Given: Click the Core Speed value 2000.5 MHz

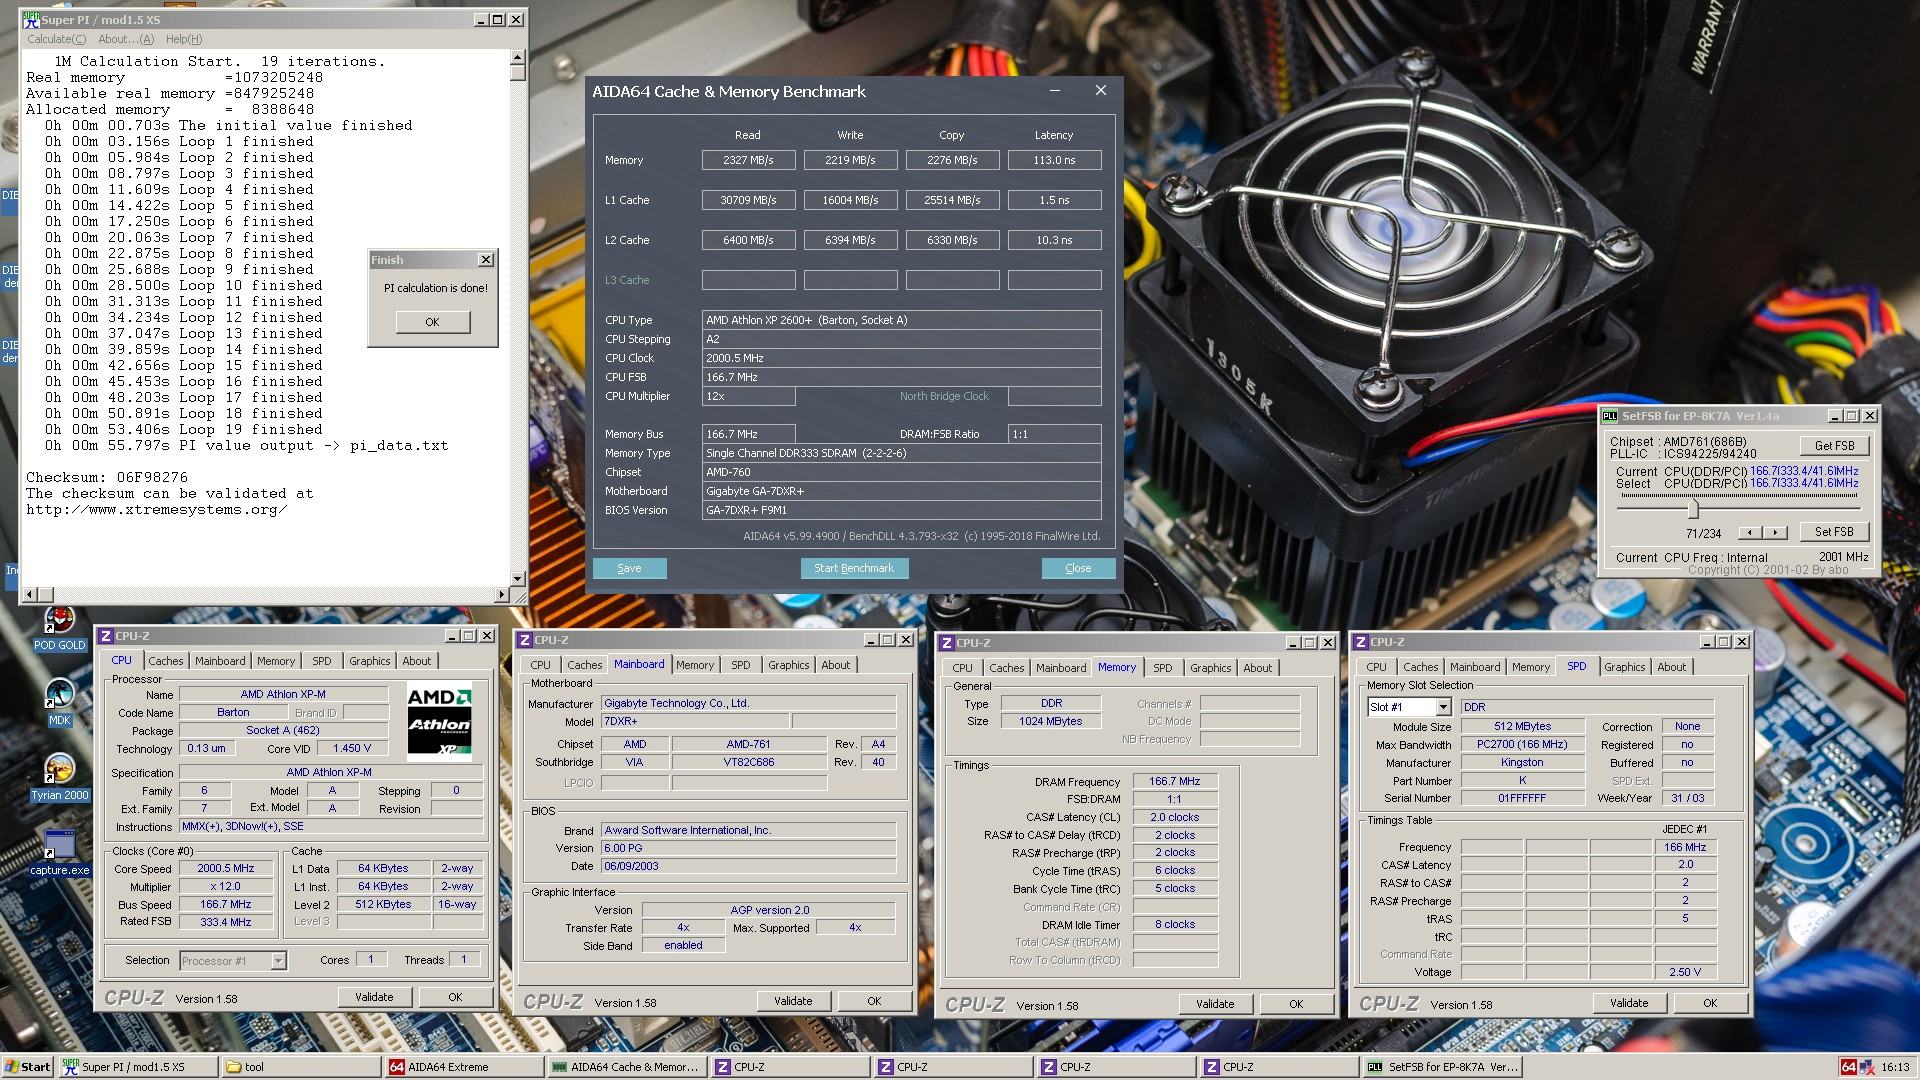Looking at the screenshot, I should coord(226,869).
